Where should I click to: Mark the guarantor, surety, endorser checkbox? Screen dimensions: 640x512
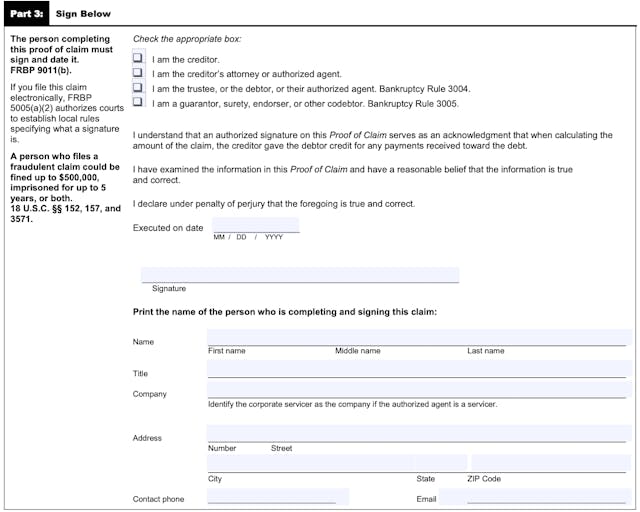[x=138, y=102]
